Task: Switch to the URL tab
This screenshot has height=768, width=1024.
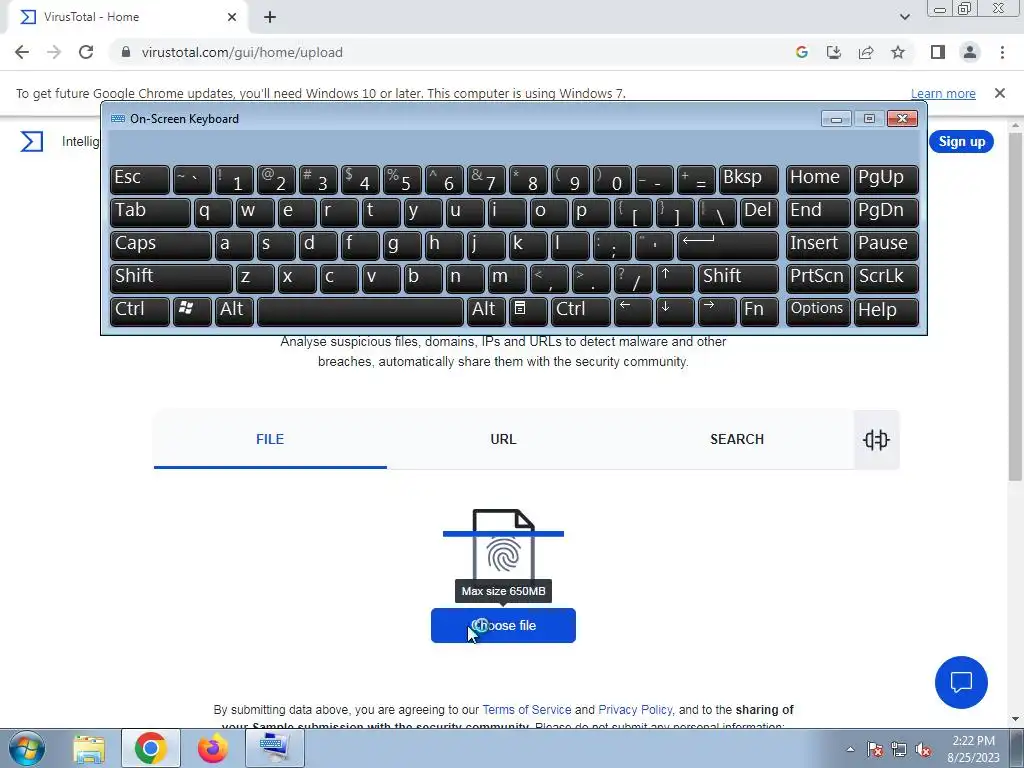Action: click(504, 439)
